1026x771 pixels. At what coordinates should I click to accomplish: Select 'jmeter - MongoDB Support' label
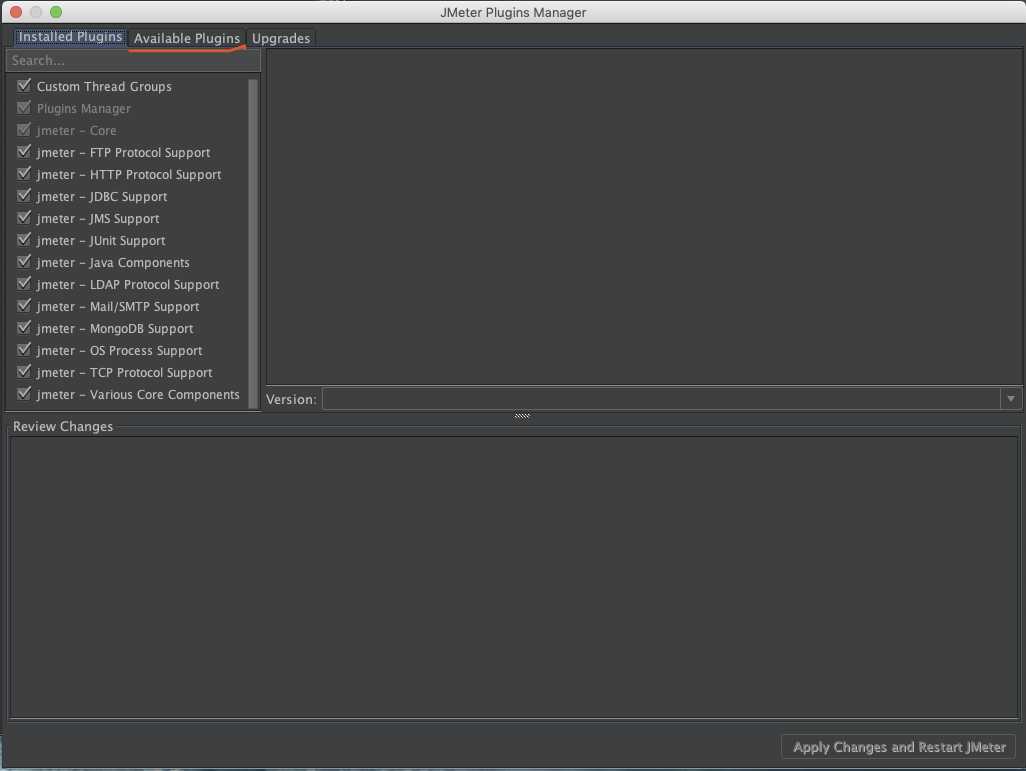click(115, 329)
